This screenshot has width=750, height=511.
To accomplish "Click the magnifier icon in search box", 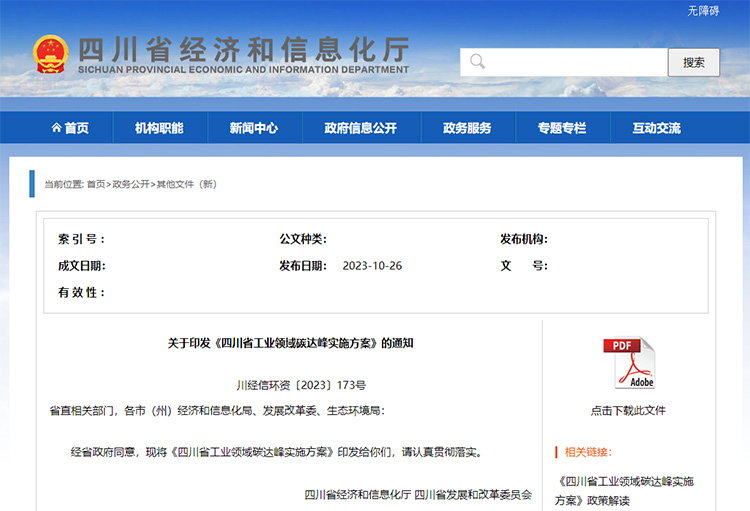I will 478,62.
